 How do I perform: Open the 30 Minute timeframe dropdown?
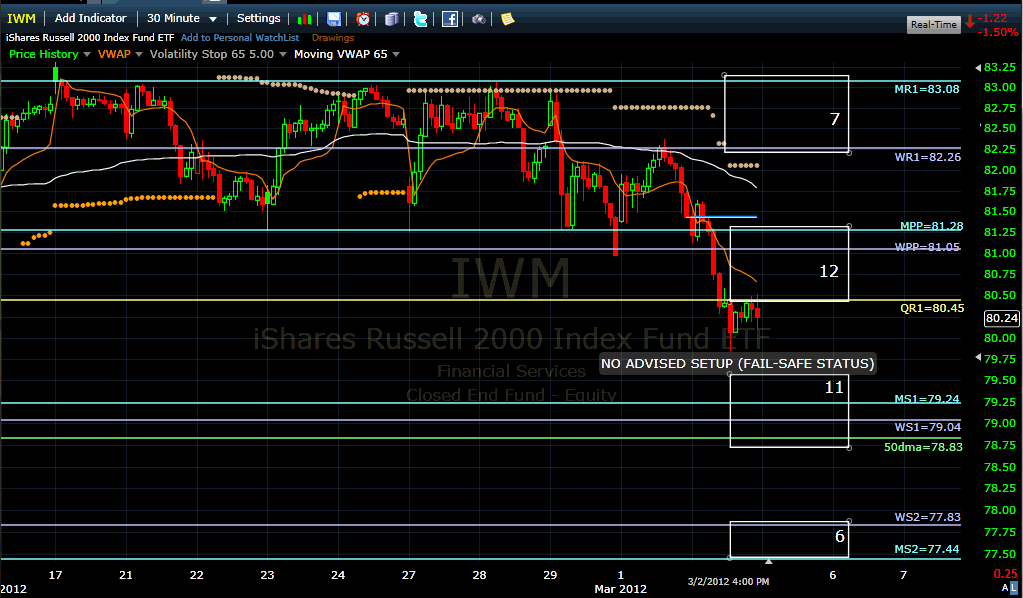(182, 18)
